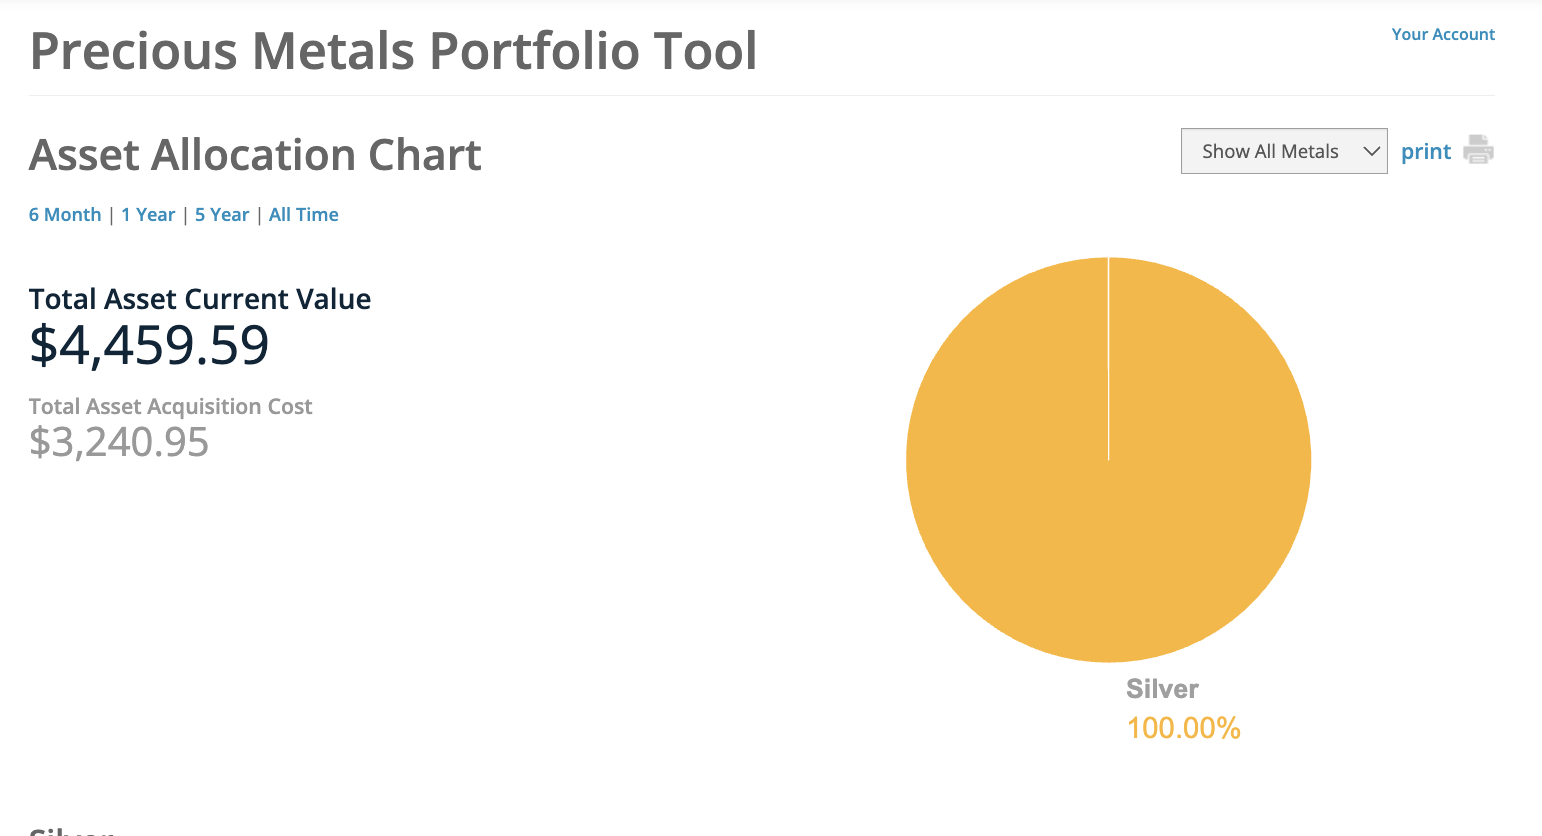
Task: Open the Show All Metals dropdown
Action: pos(1284,151)
